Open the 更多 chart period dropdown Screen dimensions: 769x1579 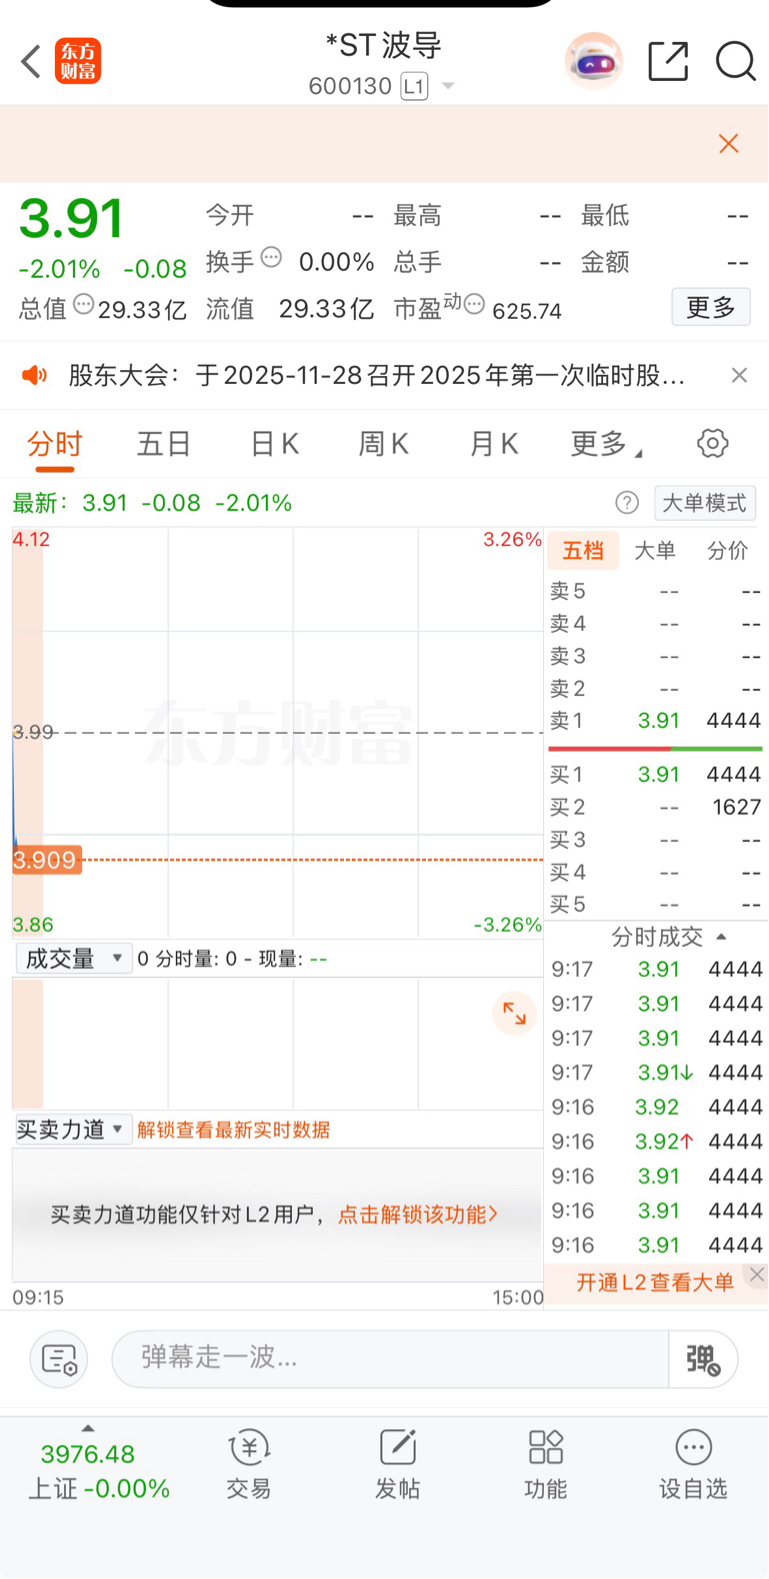606,443
